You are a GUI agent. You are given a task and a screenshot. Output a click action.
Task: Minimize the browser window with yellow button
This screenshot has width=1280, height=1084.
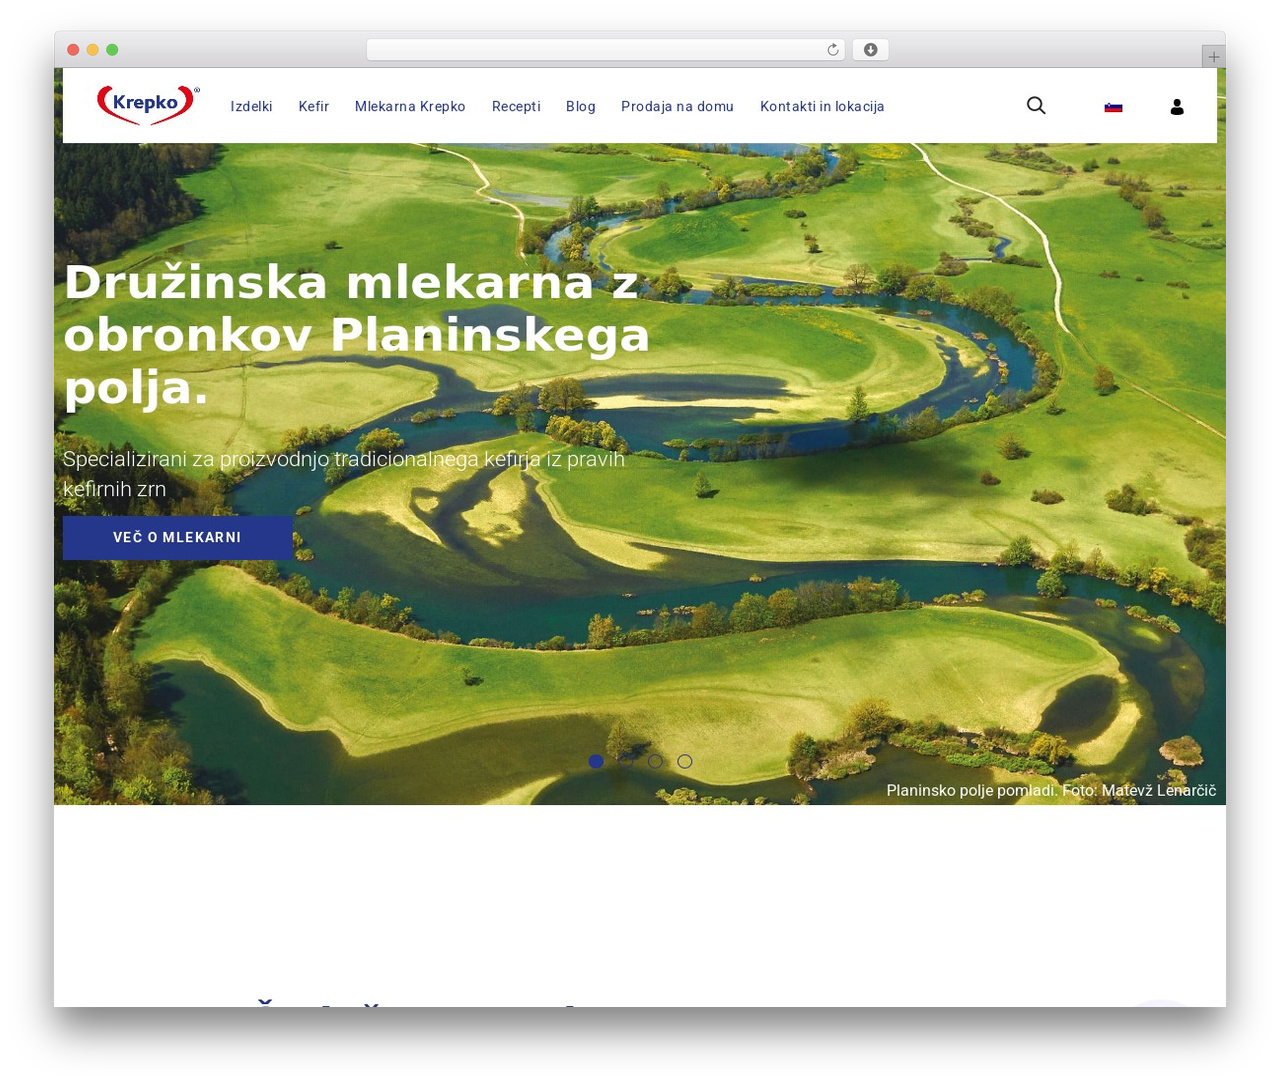click(93, 50)
